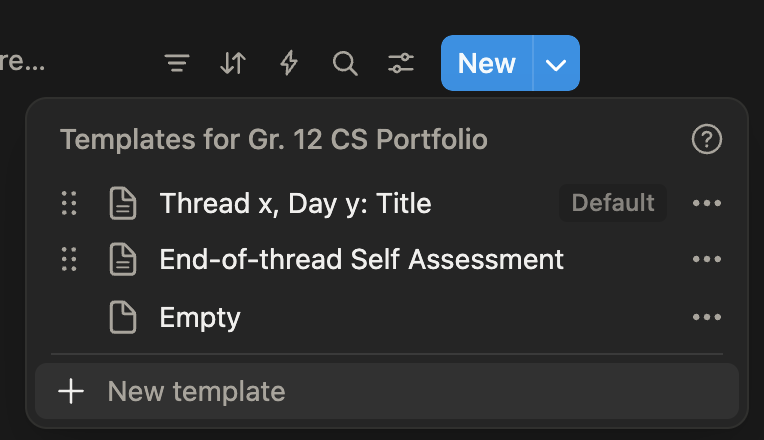Open search with the magnifier icon

pyautogui.click(x=345, y=64)
